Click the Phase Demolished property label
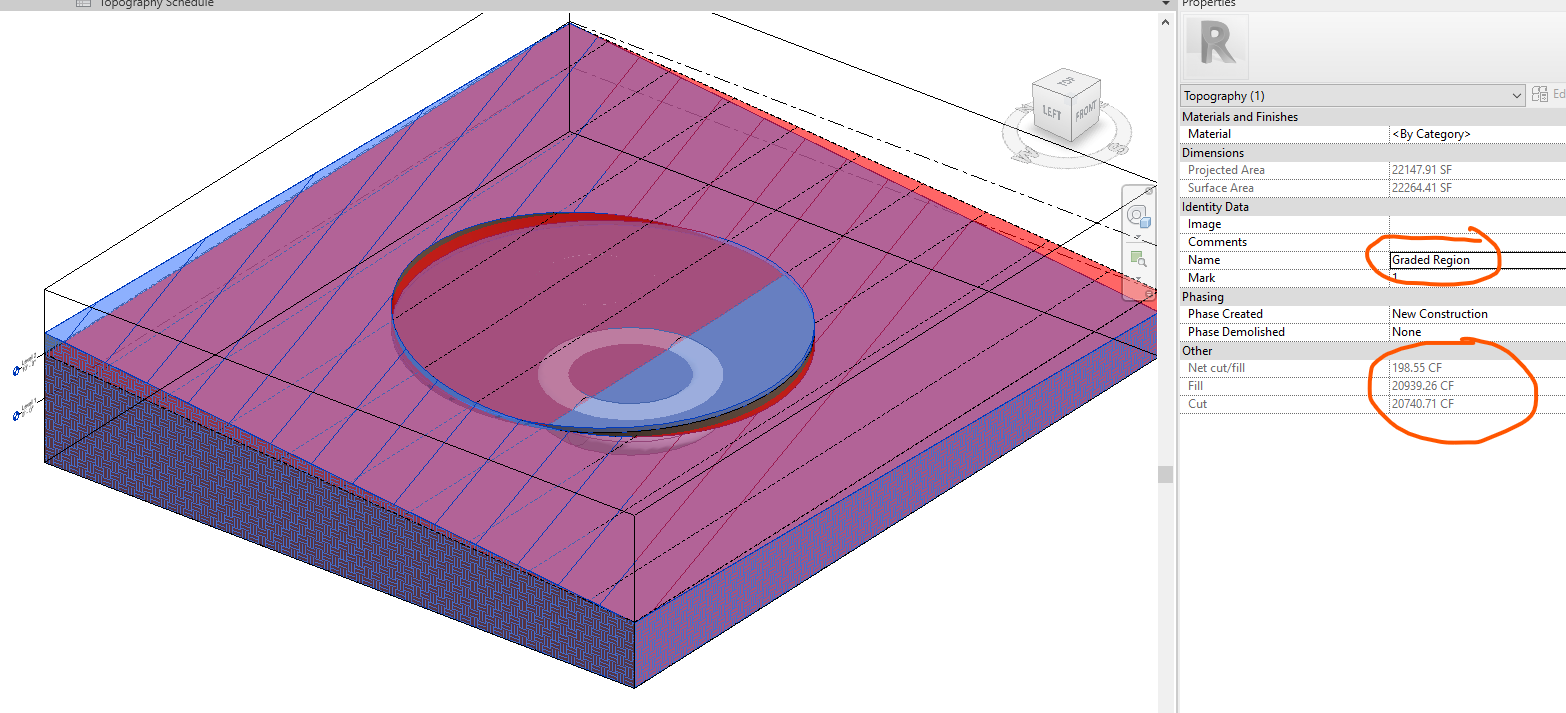The width and height of the screenshot is (1566, 713). coord(1236,332)
